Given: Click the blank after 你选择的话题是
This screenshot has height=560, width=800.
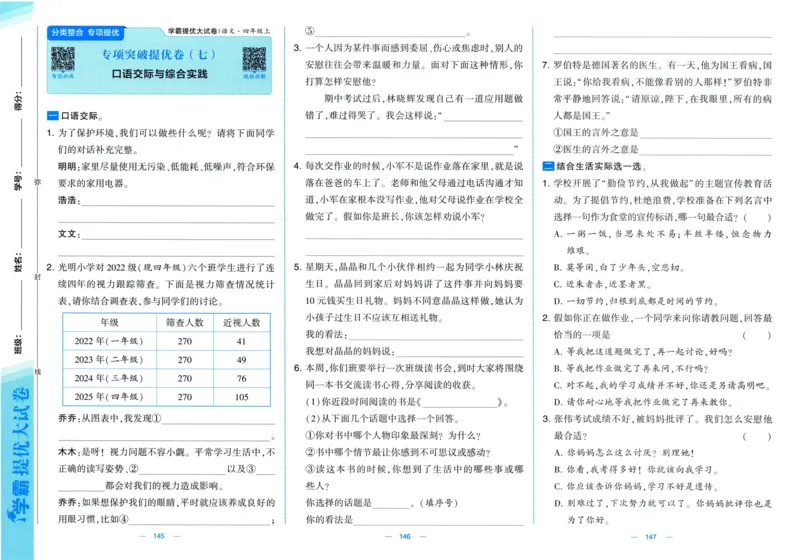Looking at the screenshot, I should [x=391, y=503].
